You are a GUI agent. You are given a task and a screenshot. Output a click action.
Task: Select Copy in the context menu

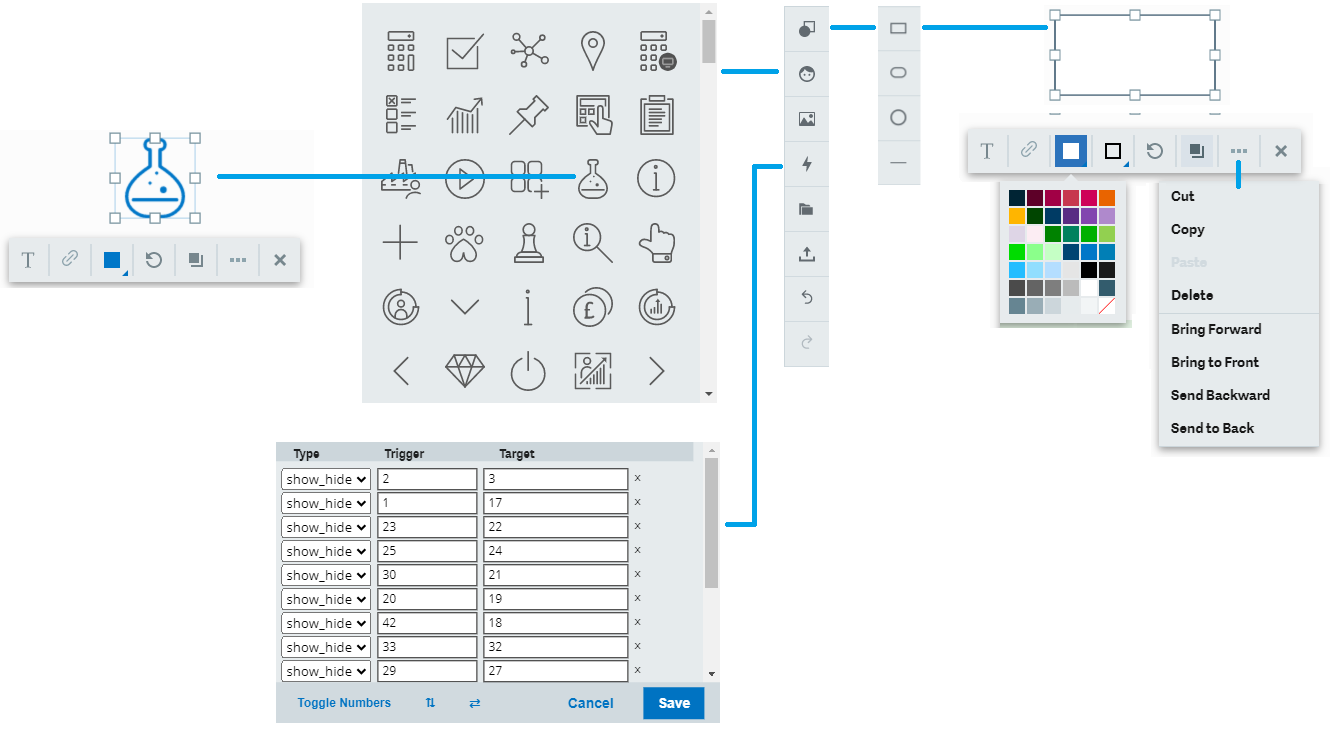pyautogui.click(x=1187, y=229)
